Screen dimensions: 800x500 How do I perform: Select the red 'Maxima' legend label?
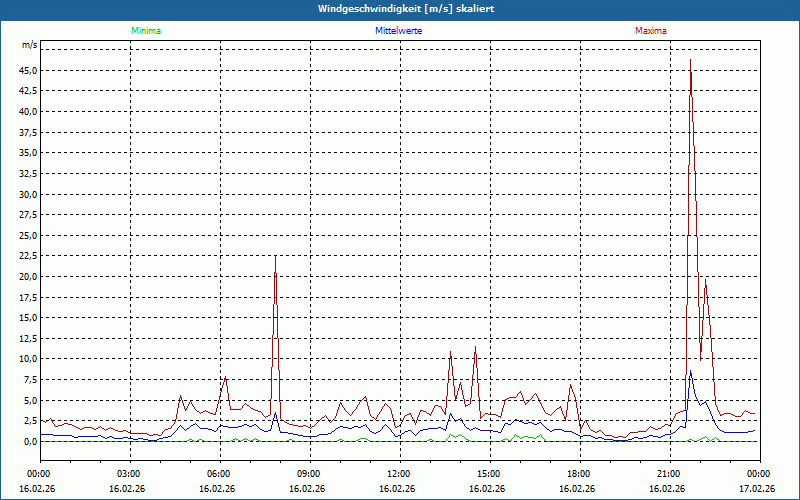(651, 31)
